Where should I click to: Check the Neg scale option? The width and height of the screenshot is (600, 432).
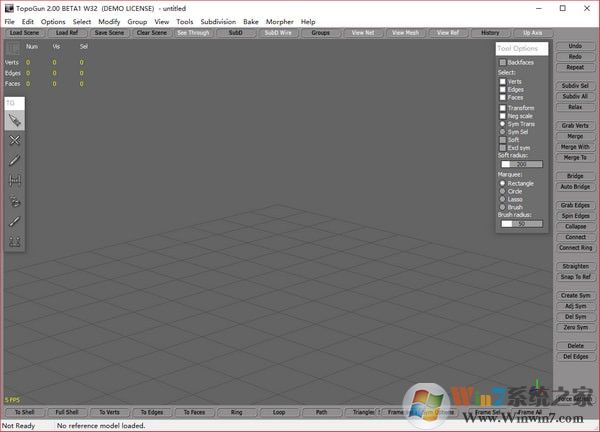pyautogui.click(x=503, y=116)
